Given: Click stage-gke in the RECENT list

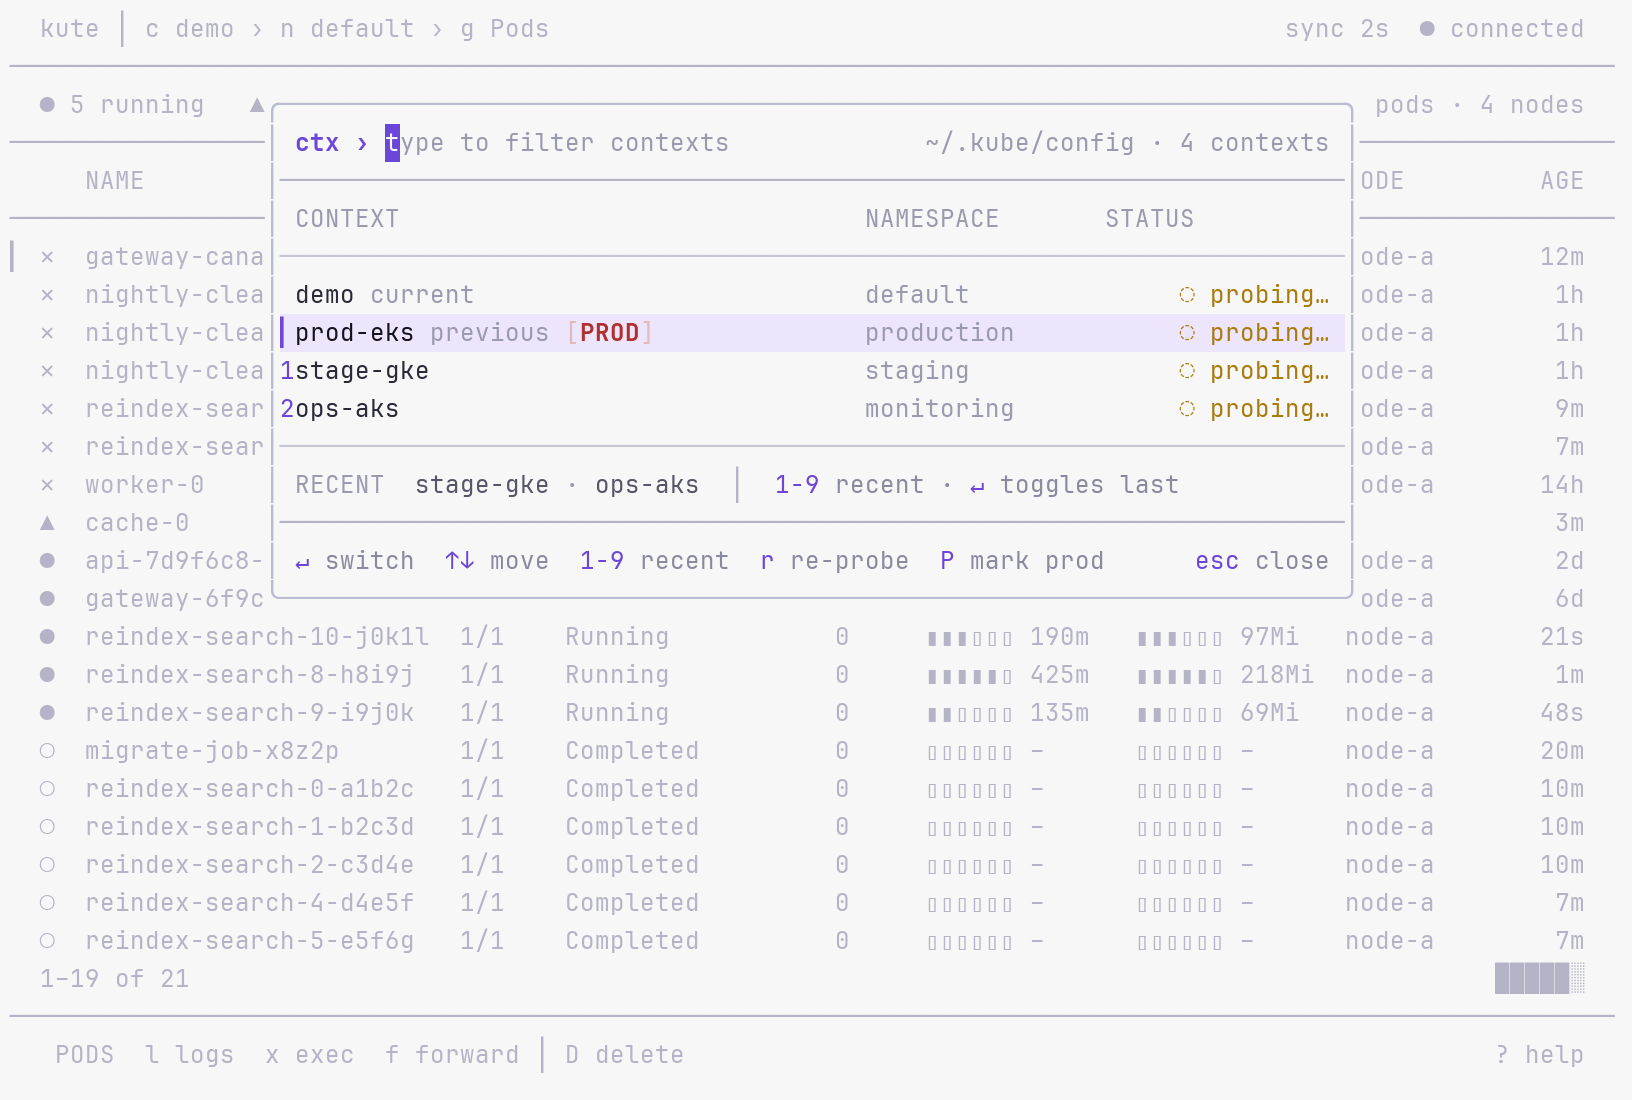Looking at the screenshot, I should click(482, 485).
